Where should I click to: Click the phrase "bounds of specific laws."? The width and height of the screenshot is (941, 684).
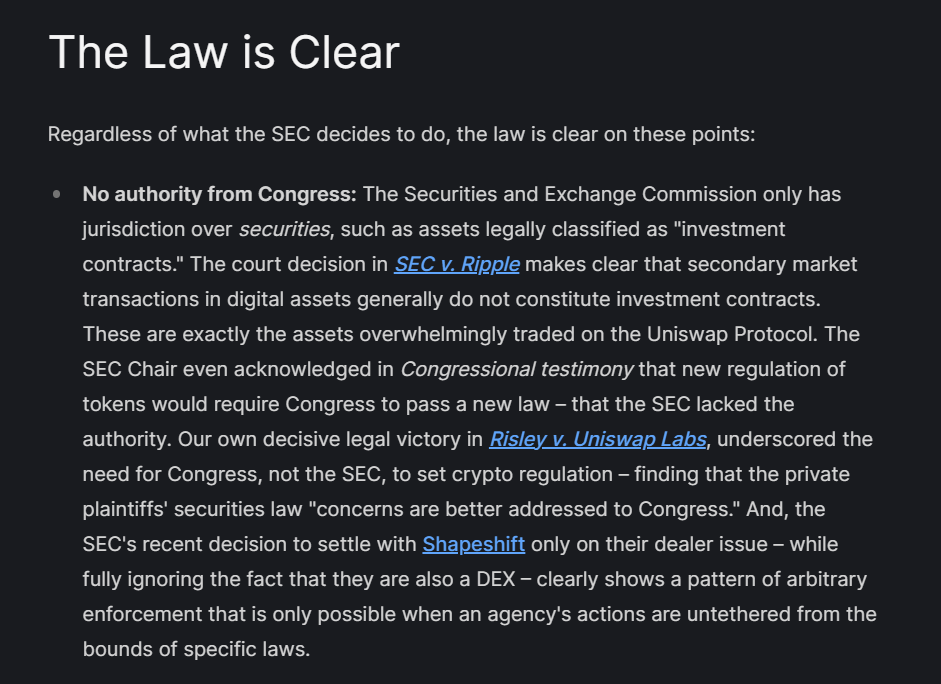click(196, 650)
